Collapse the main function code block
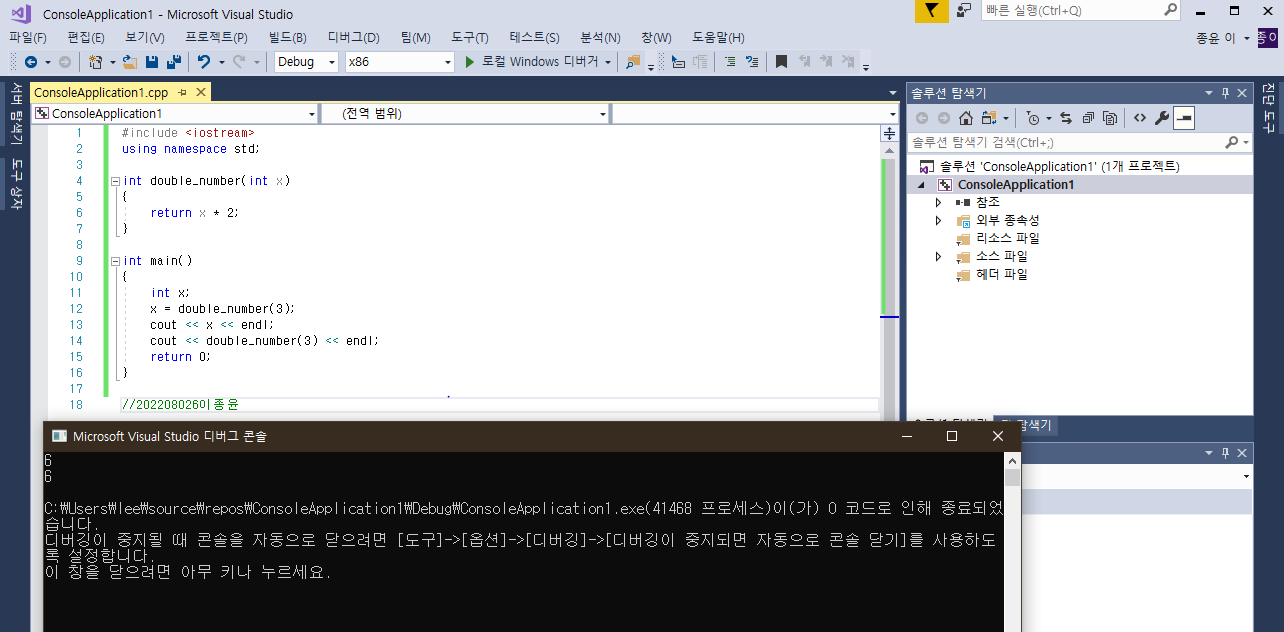 [x=115, y=261]
